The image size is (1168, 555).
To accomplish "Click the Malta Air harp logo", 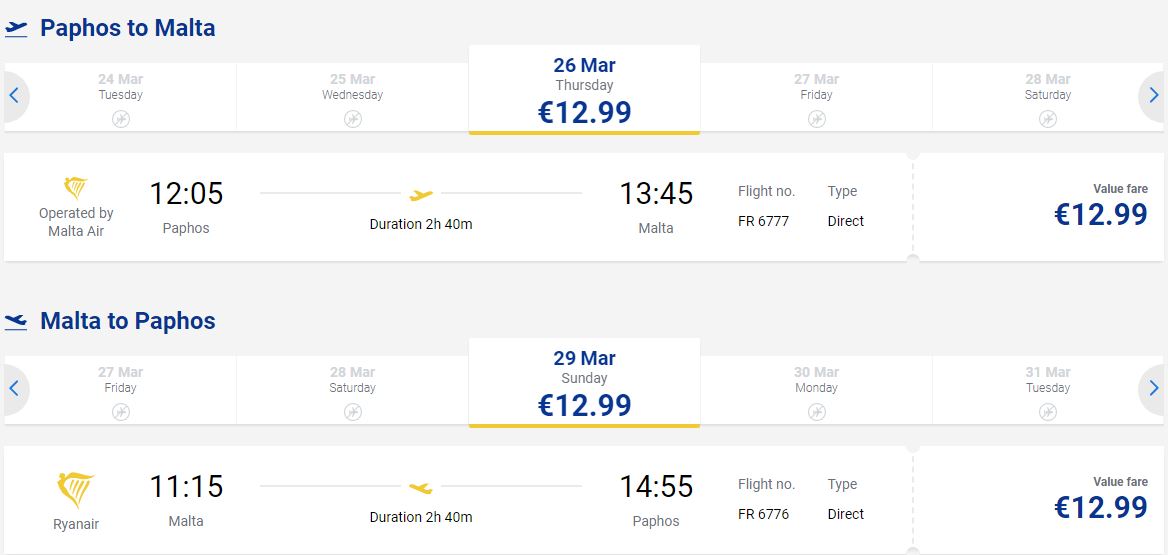I will (75, 188).
